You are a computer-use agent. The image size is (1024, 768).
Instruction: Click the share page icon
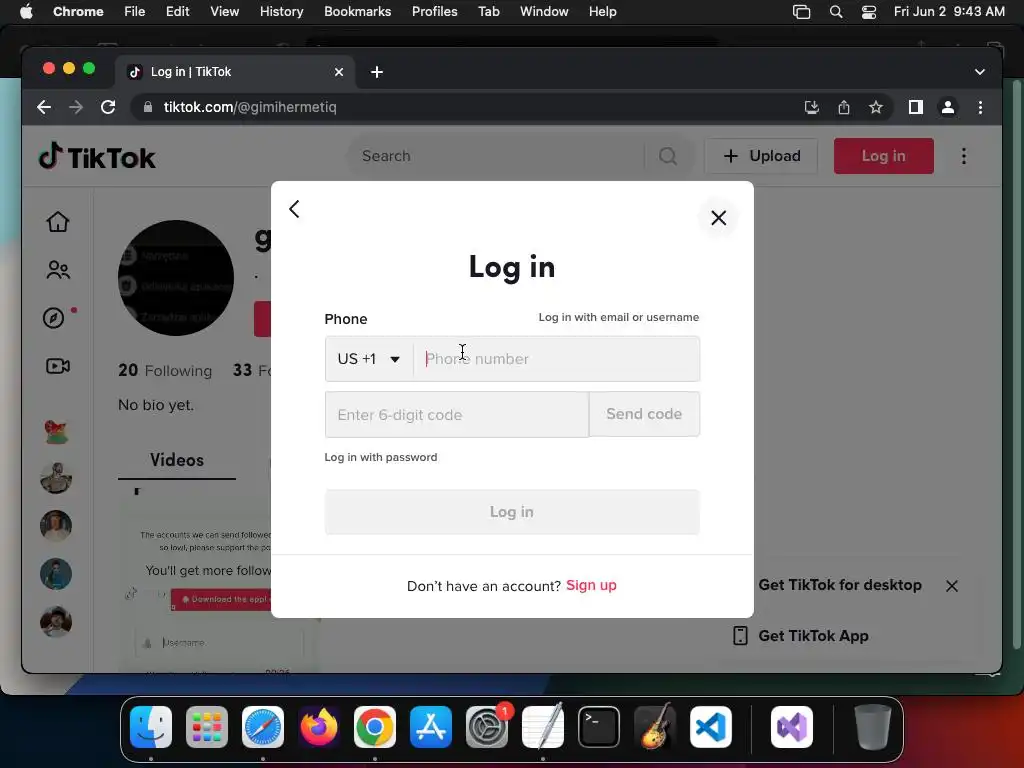click(x=844, y=107)
